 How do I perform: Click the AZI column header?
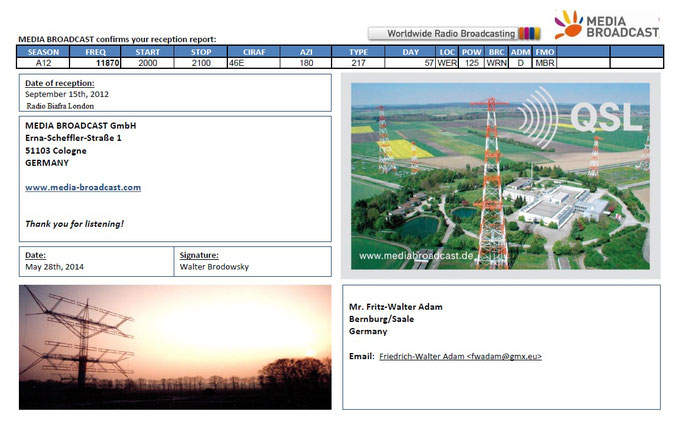coord(306,52)
